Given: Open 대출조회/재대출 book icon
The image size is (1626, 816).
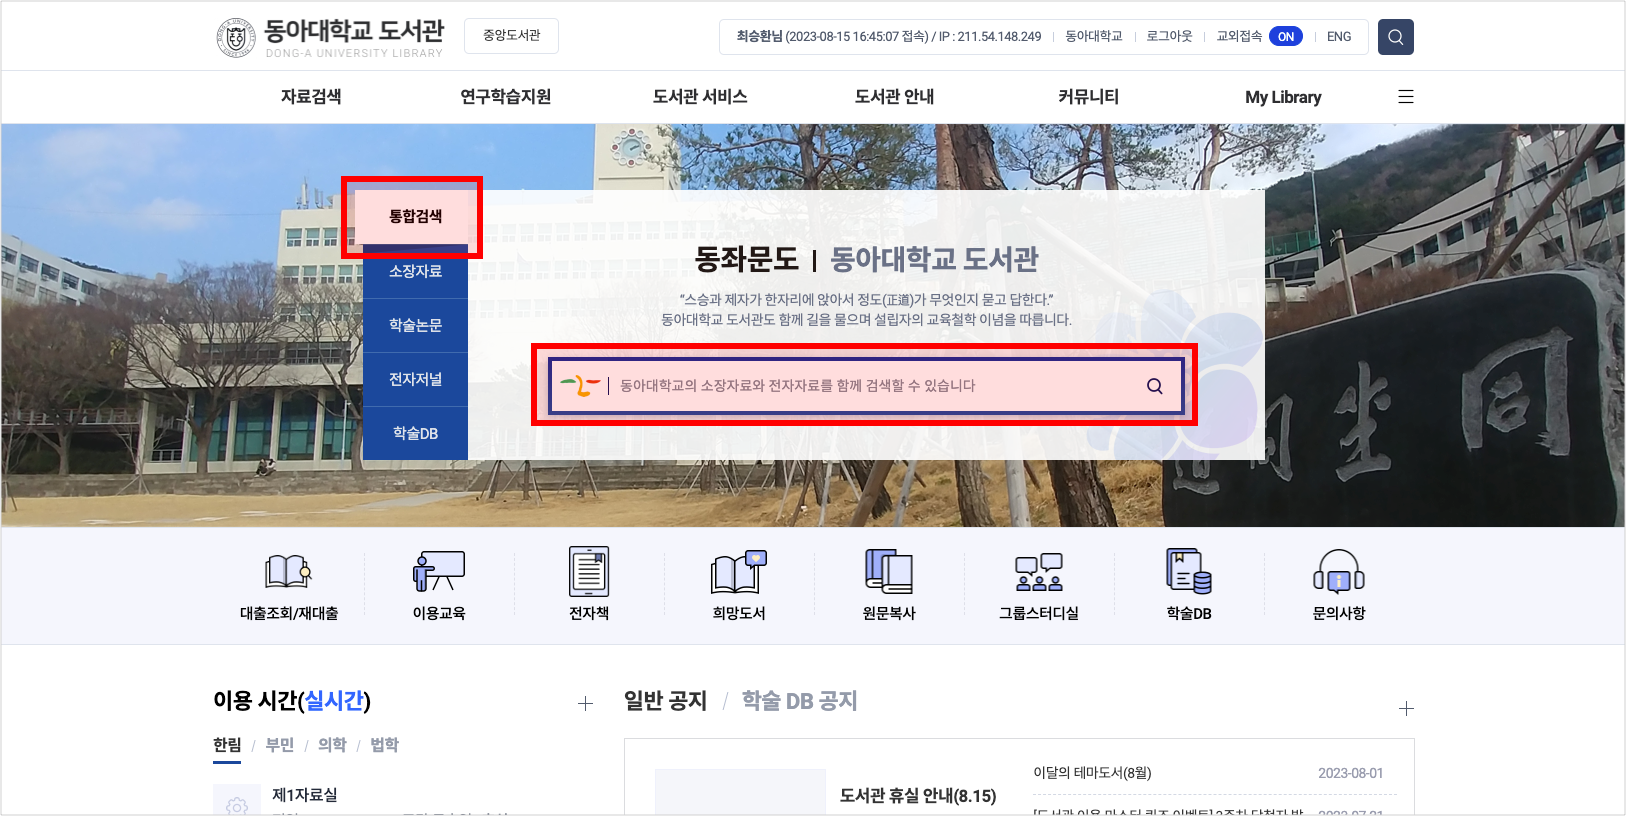Looking at the screenshot, I should click(x=288, y=572).
